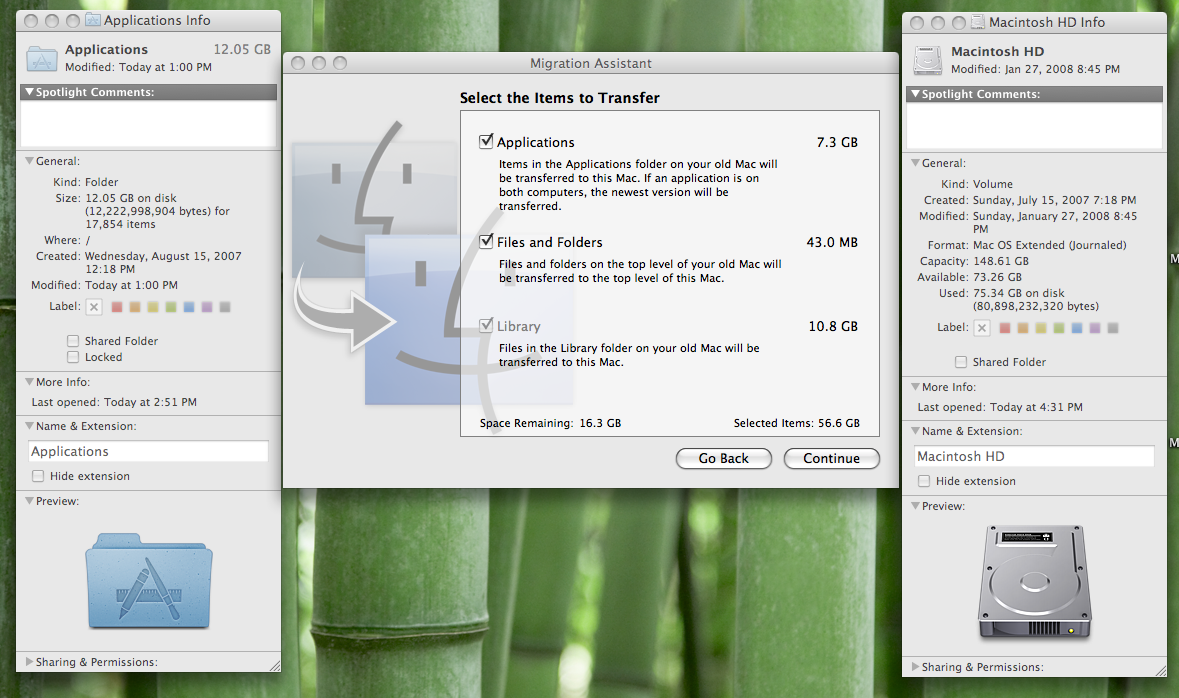
Task: Click Spotlight Comments box in Macintosh HD Info
Action: point(1035,126)
